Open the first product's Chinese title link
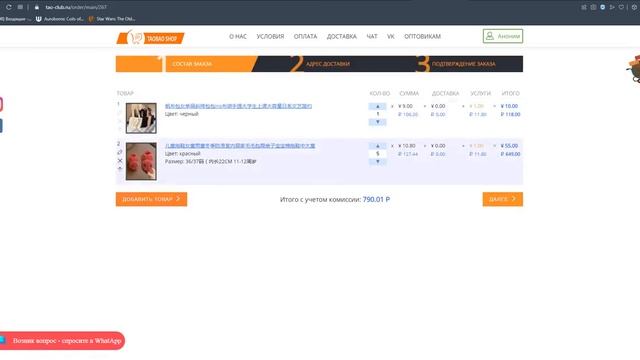The height and width of the screenshot is (360, 640). click(x=238, y=106)
